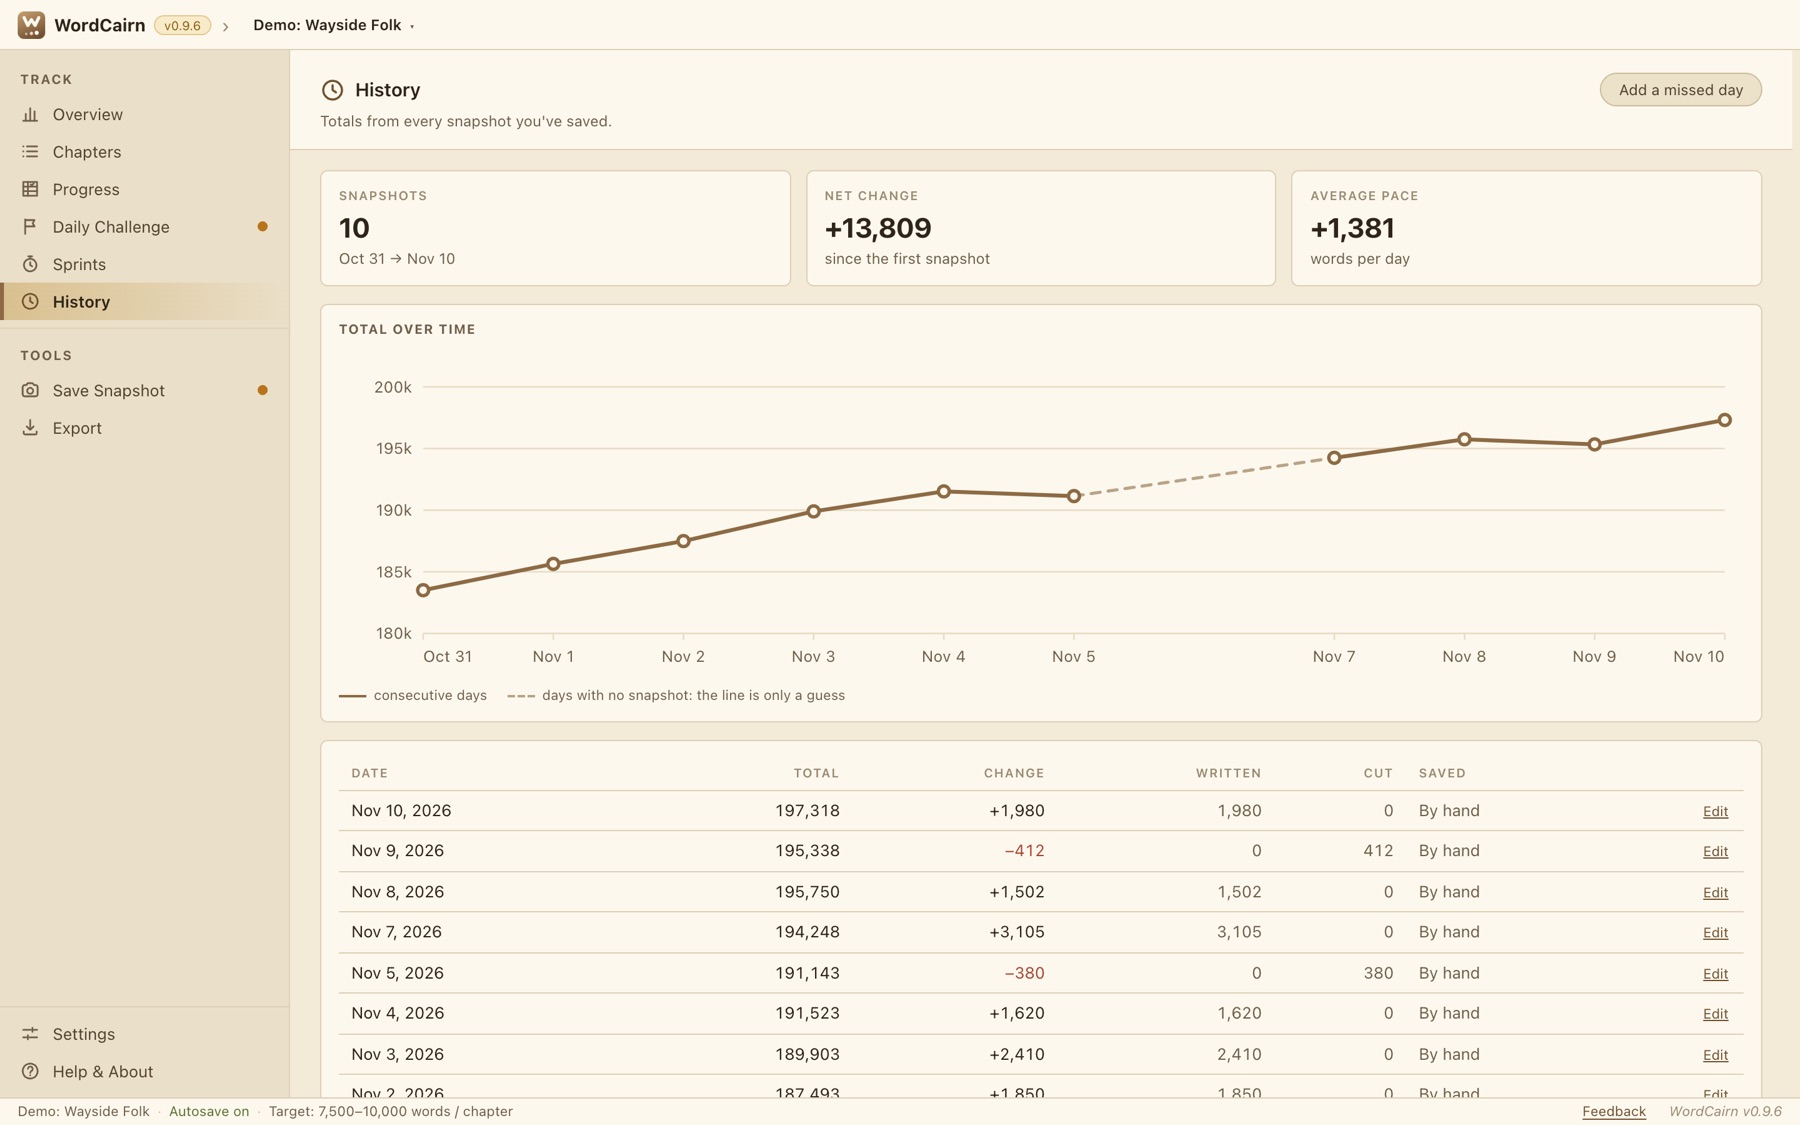
Task: Click the Average Pace card showing +1,381
Action: point(1526,228)
